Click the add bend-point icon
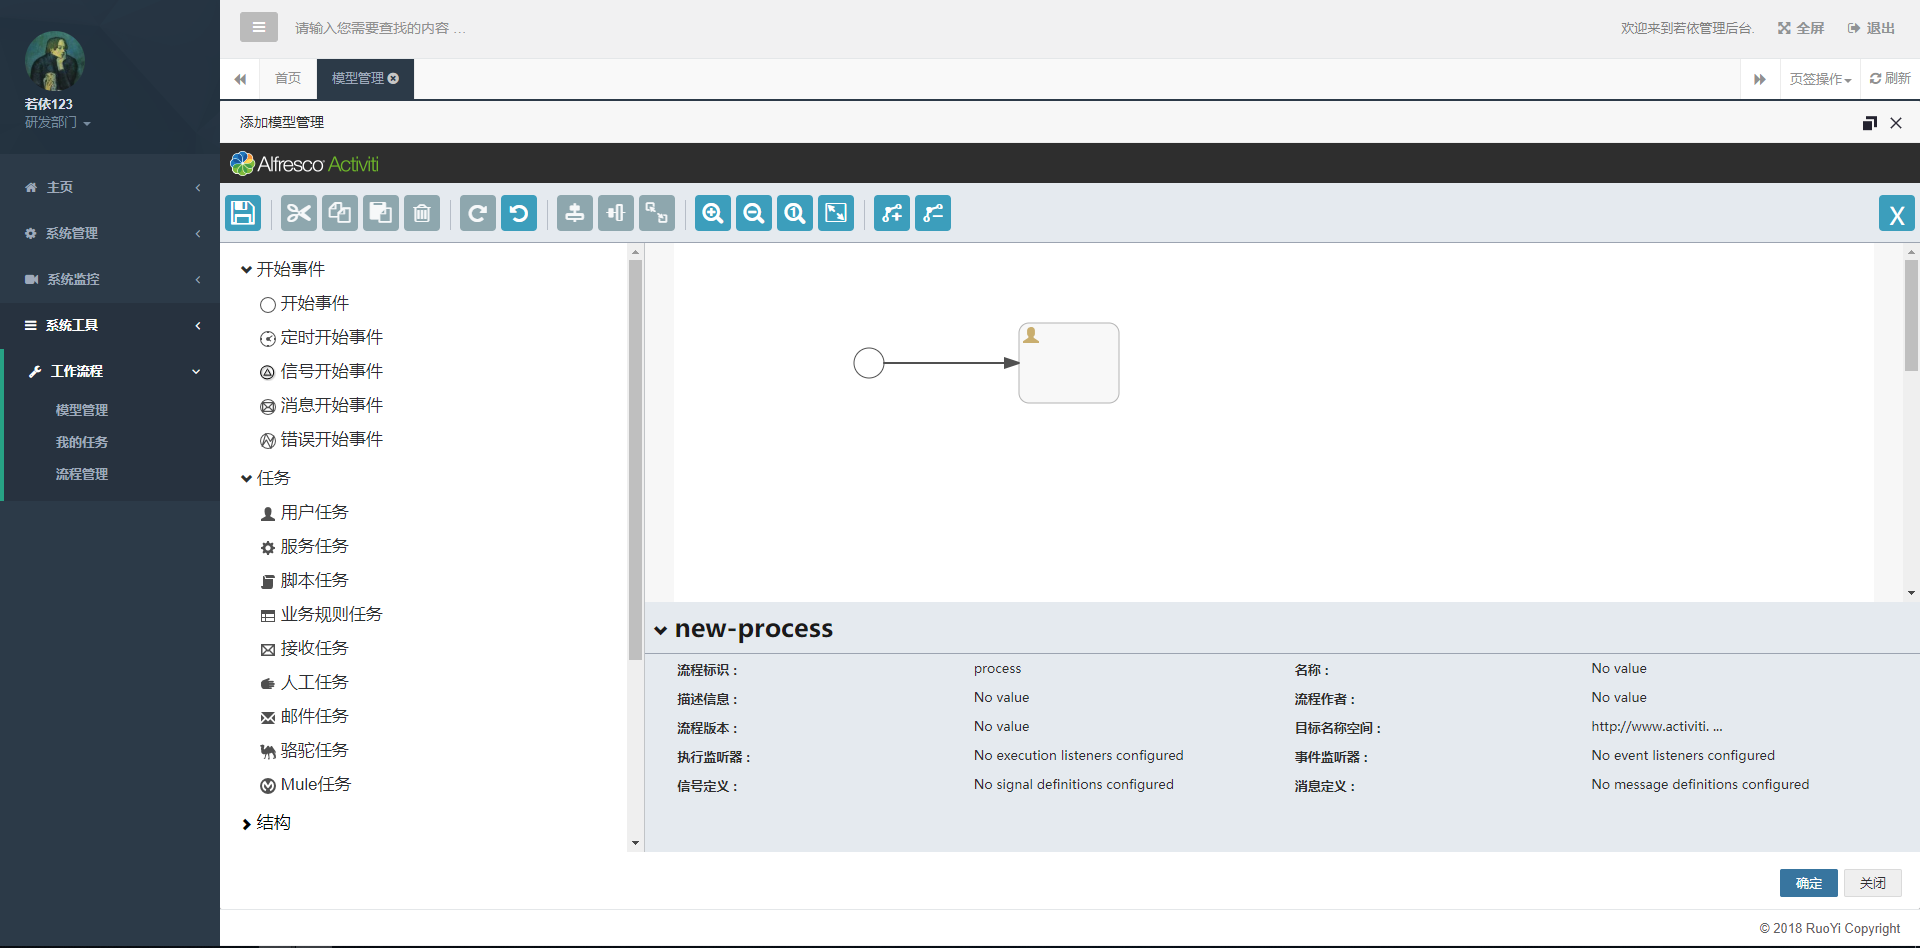The width and height of the screenshot is (1920, 948). click(892, 213)
